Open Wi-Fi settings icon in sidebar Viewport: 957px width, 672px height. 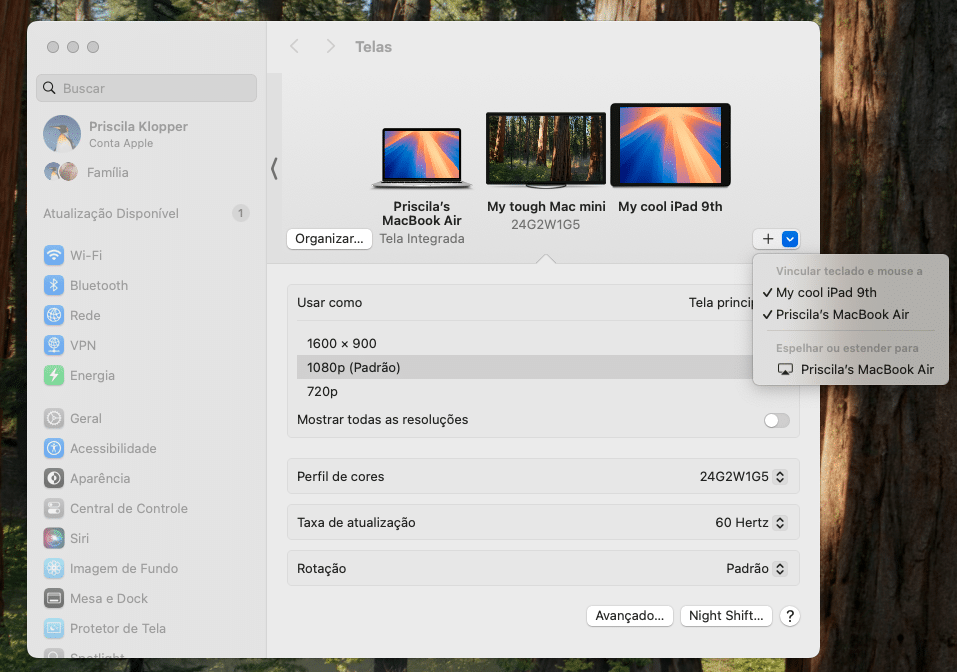tap(54, 255)
